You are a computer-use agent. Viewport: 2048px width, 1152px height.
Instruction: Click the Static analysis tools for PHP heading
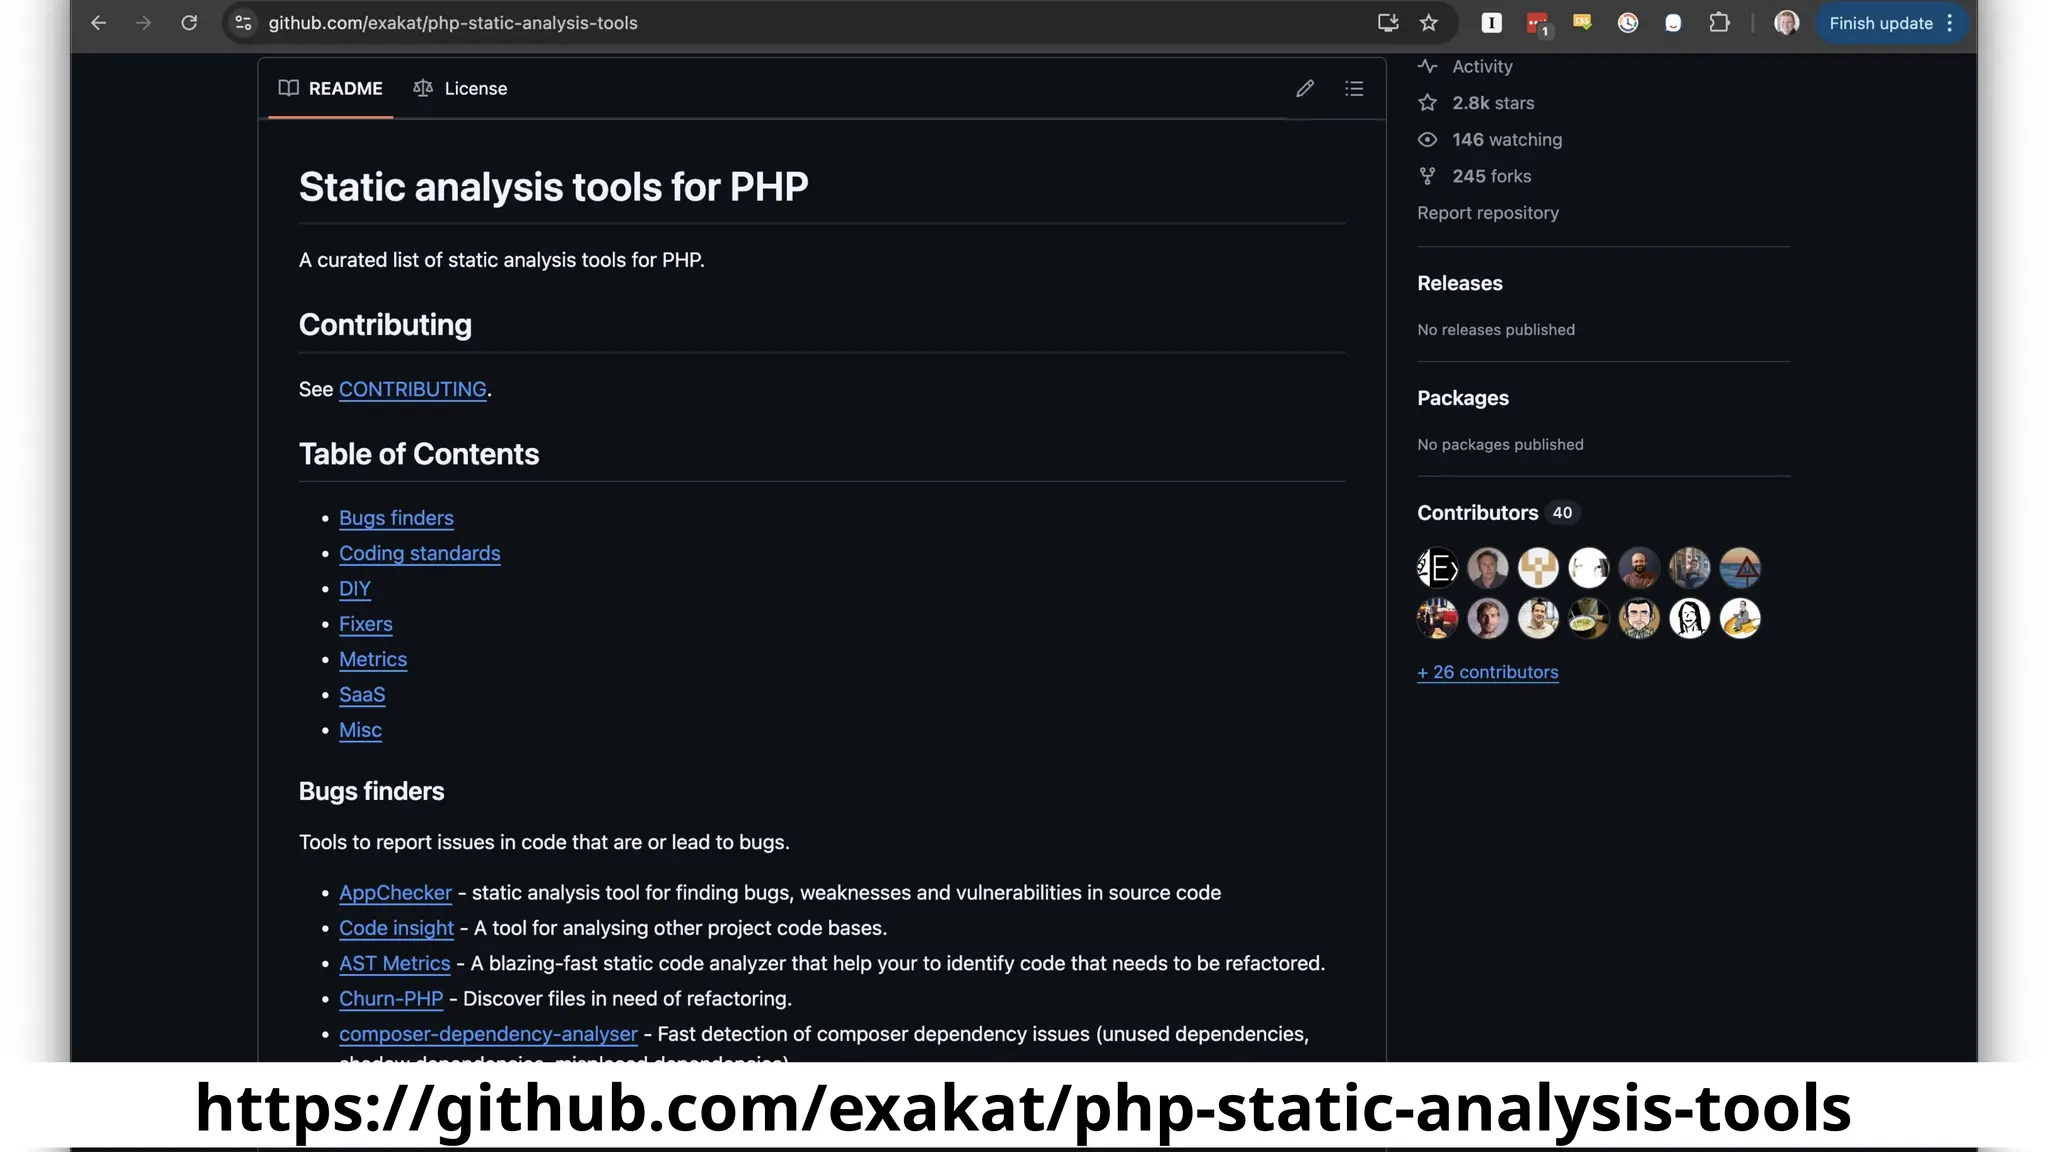[553, 187]
